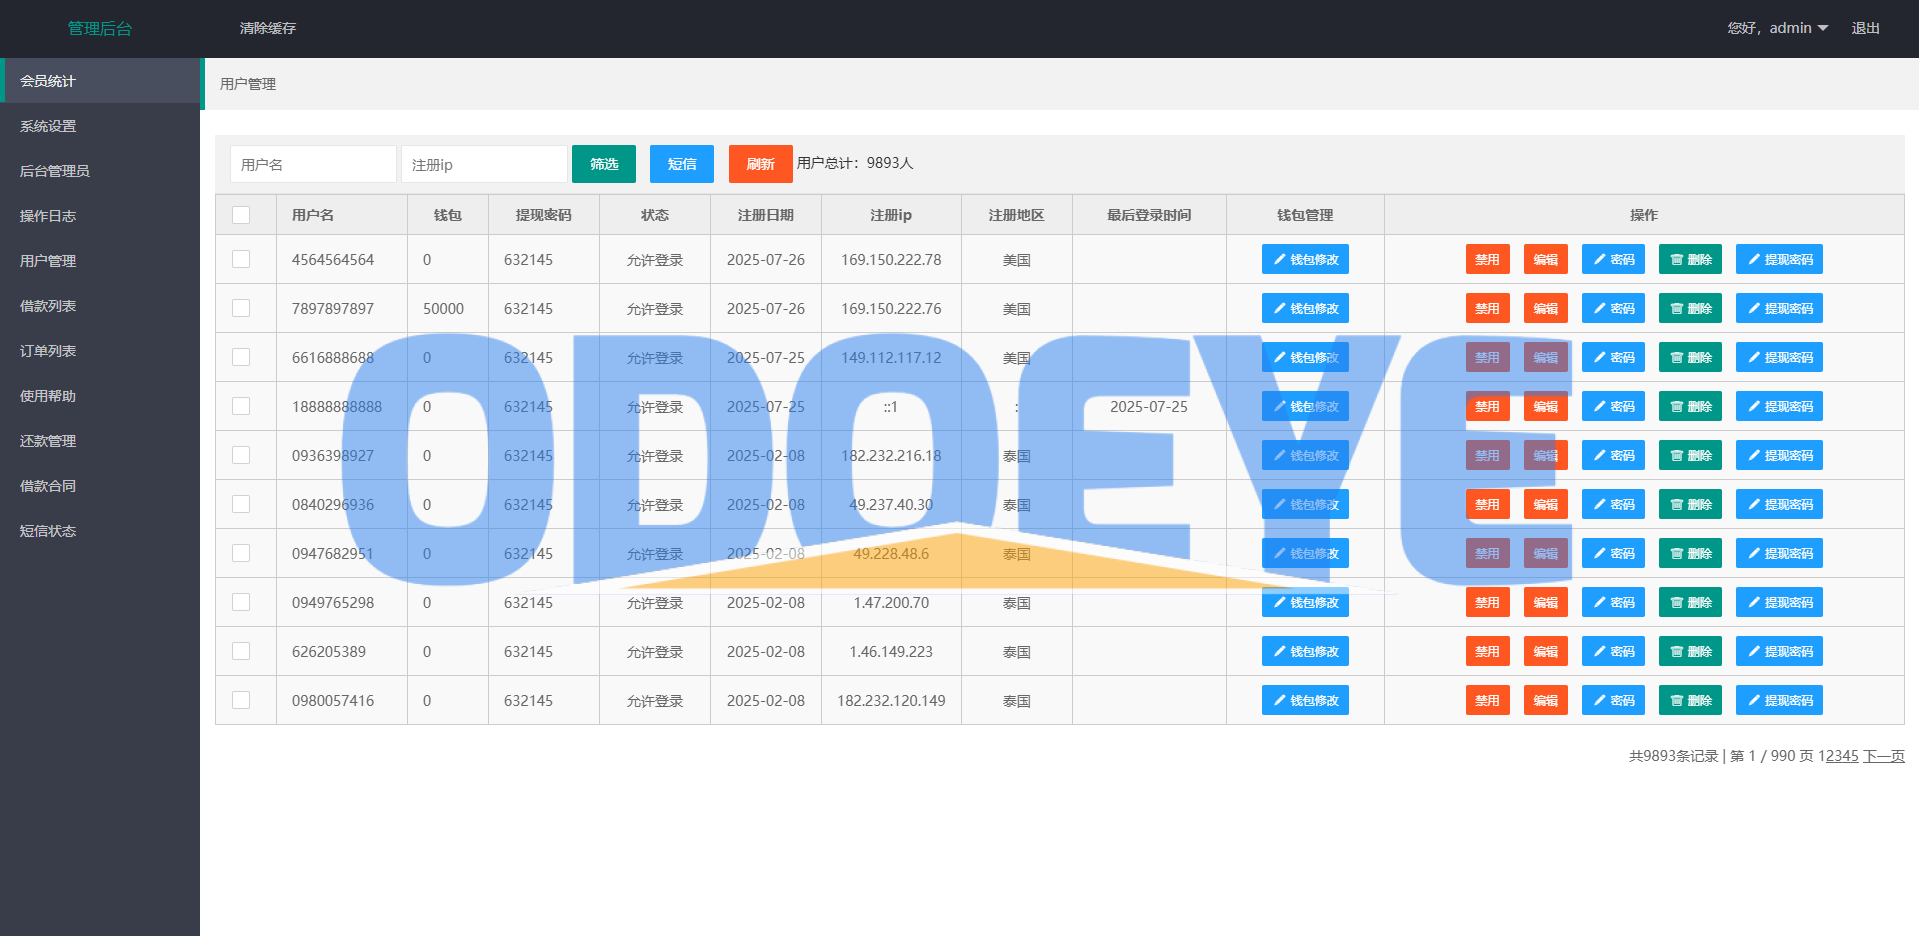This screenshot has width=1919, height=936.
Task: Check the box for user 4564564564
Action: pyautogui.click(x=241, y=259)
